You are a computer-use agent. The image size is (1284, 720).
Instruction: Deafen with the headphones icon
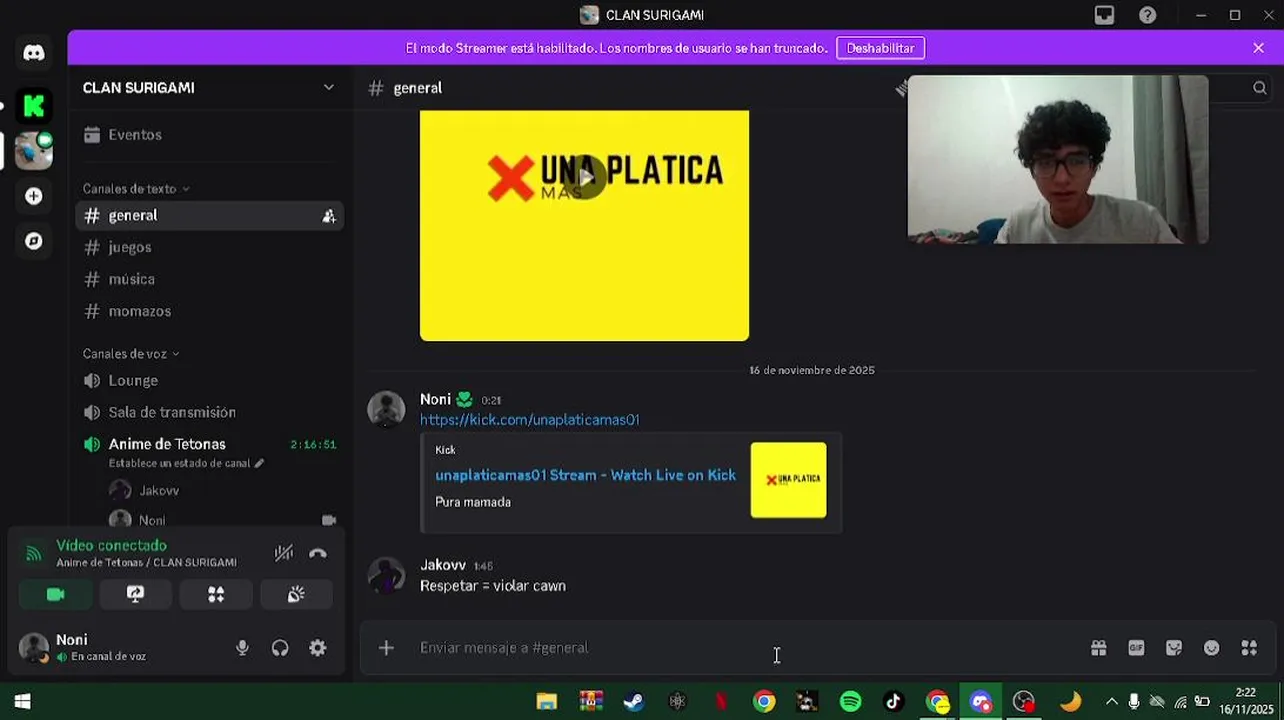(280, 648)
